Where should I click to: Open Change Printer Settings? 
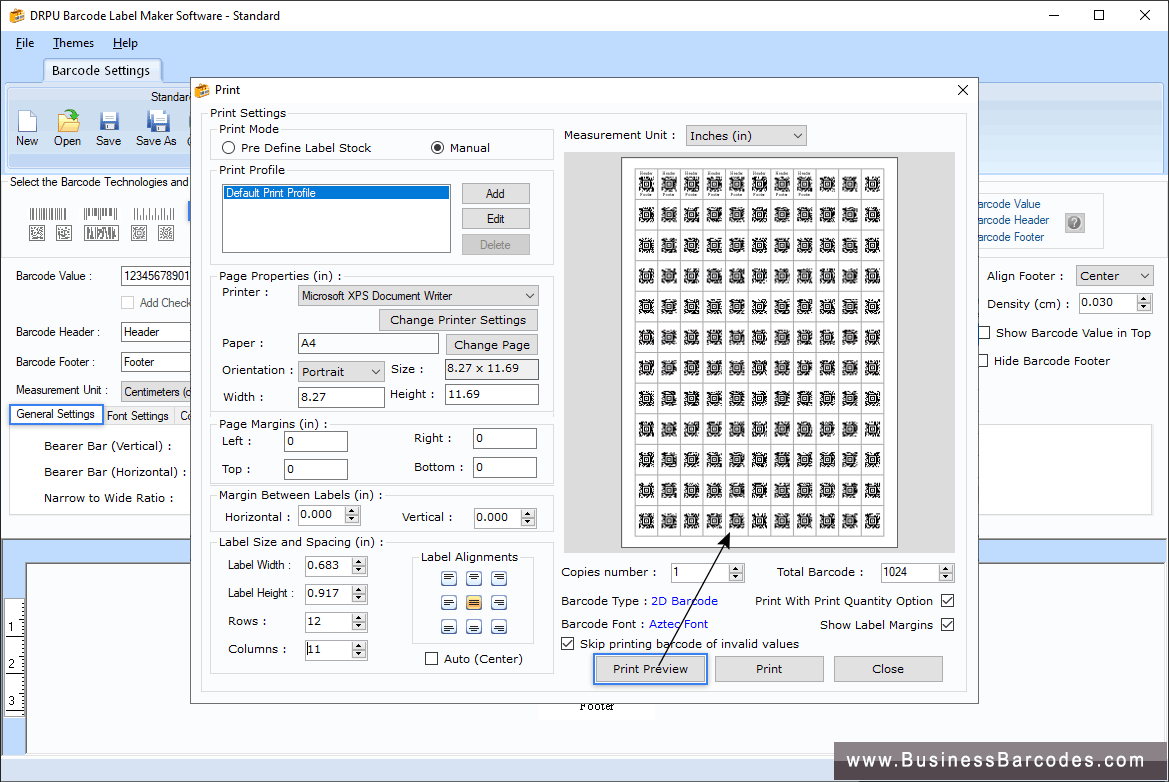click(x=458, y=319)
